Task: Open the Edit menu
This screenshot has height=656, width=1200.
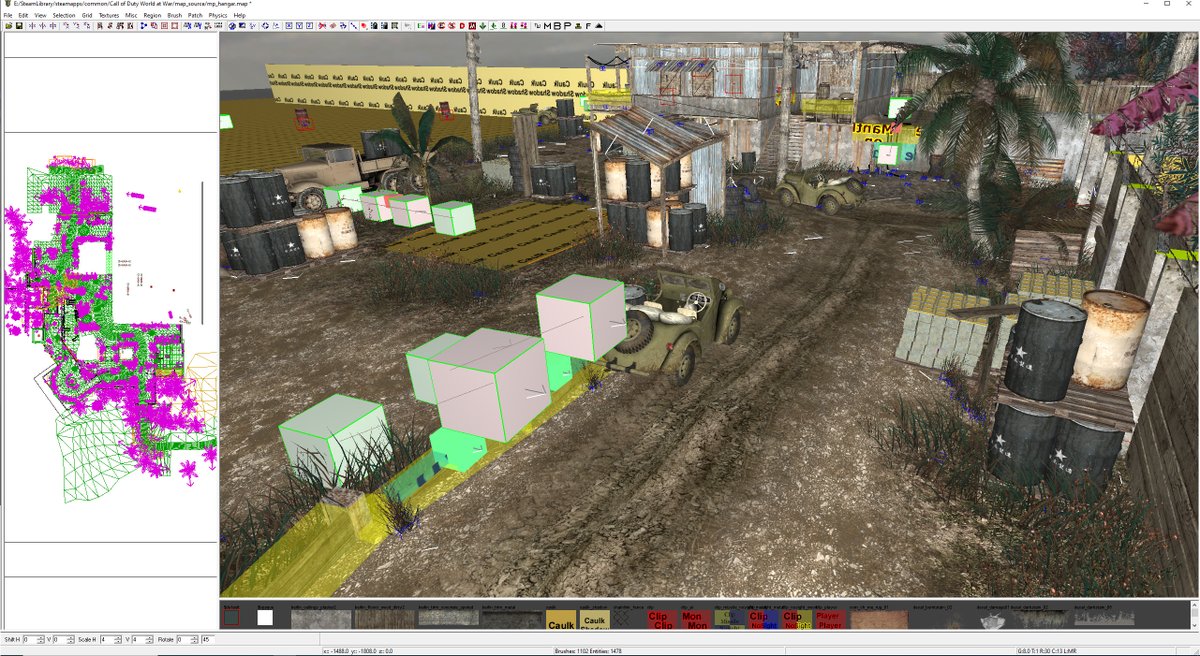Action: pos(23,16)
